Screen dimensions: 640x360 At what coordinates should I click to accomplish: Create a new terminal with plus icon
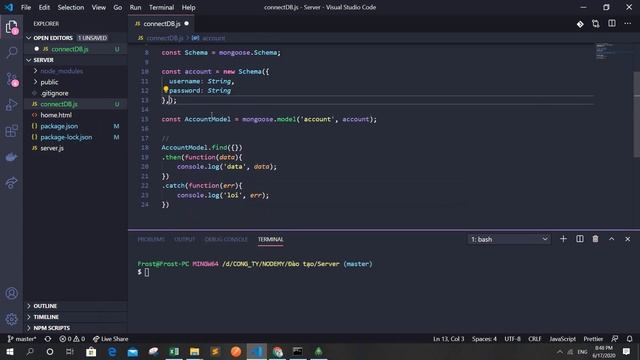[x=563, y=239]
